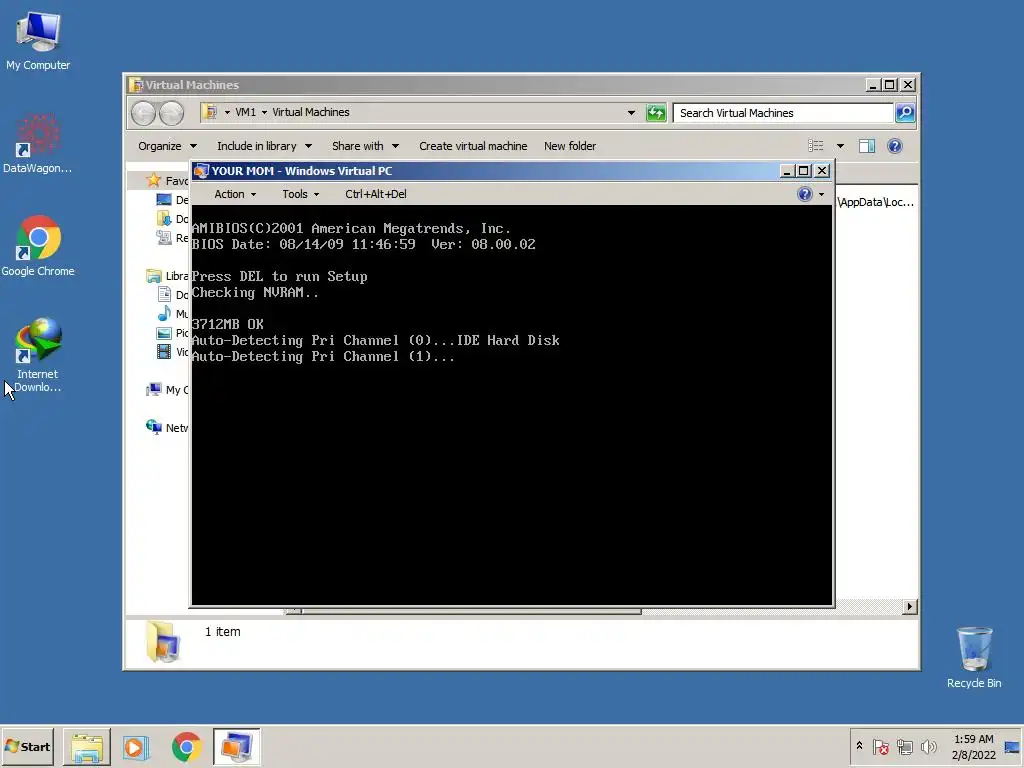Image resolution: width=1024 pixels, height=768 pixels.
Task: Open My Computer desktop icon
Action: [x=38, y=41]
